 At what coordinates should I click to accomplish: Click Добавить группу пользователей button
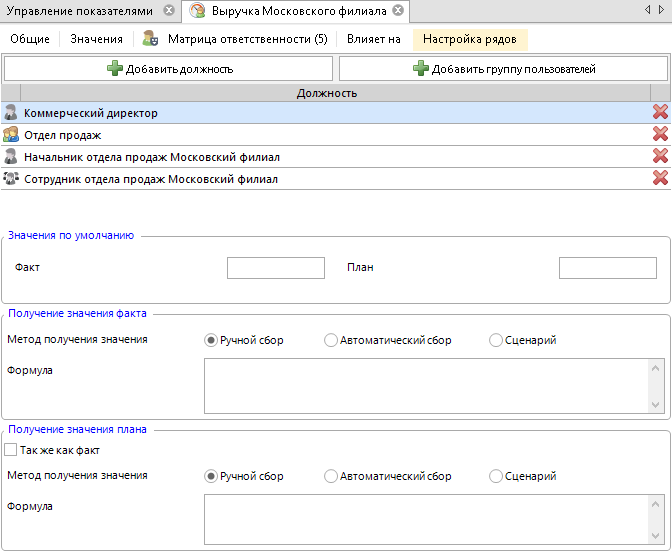(x=503, y=69)
